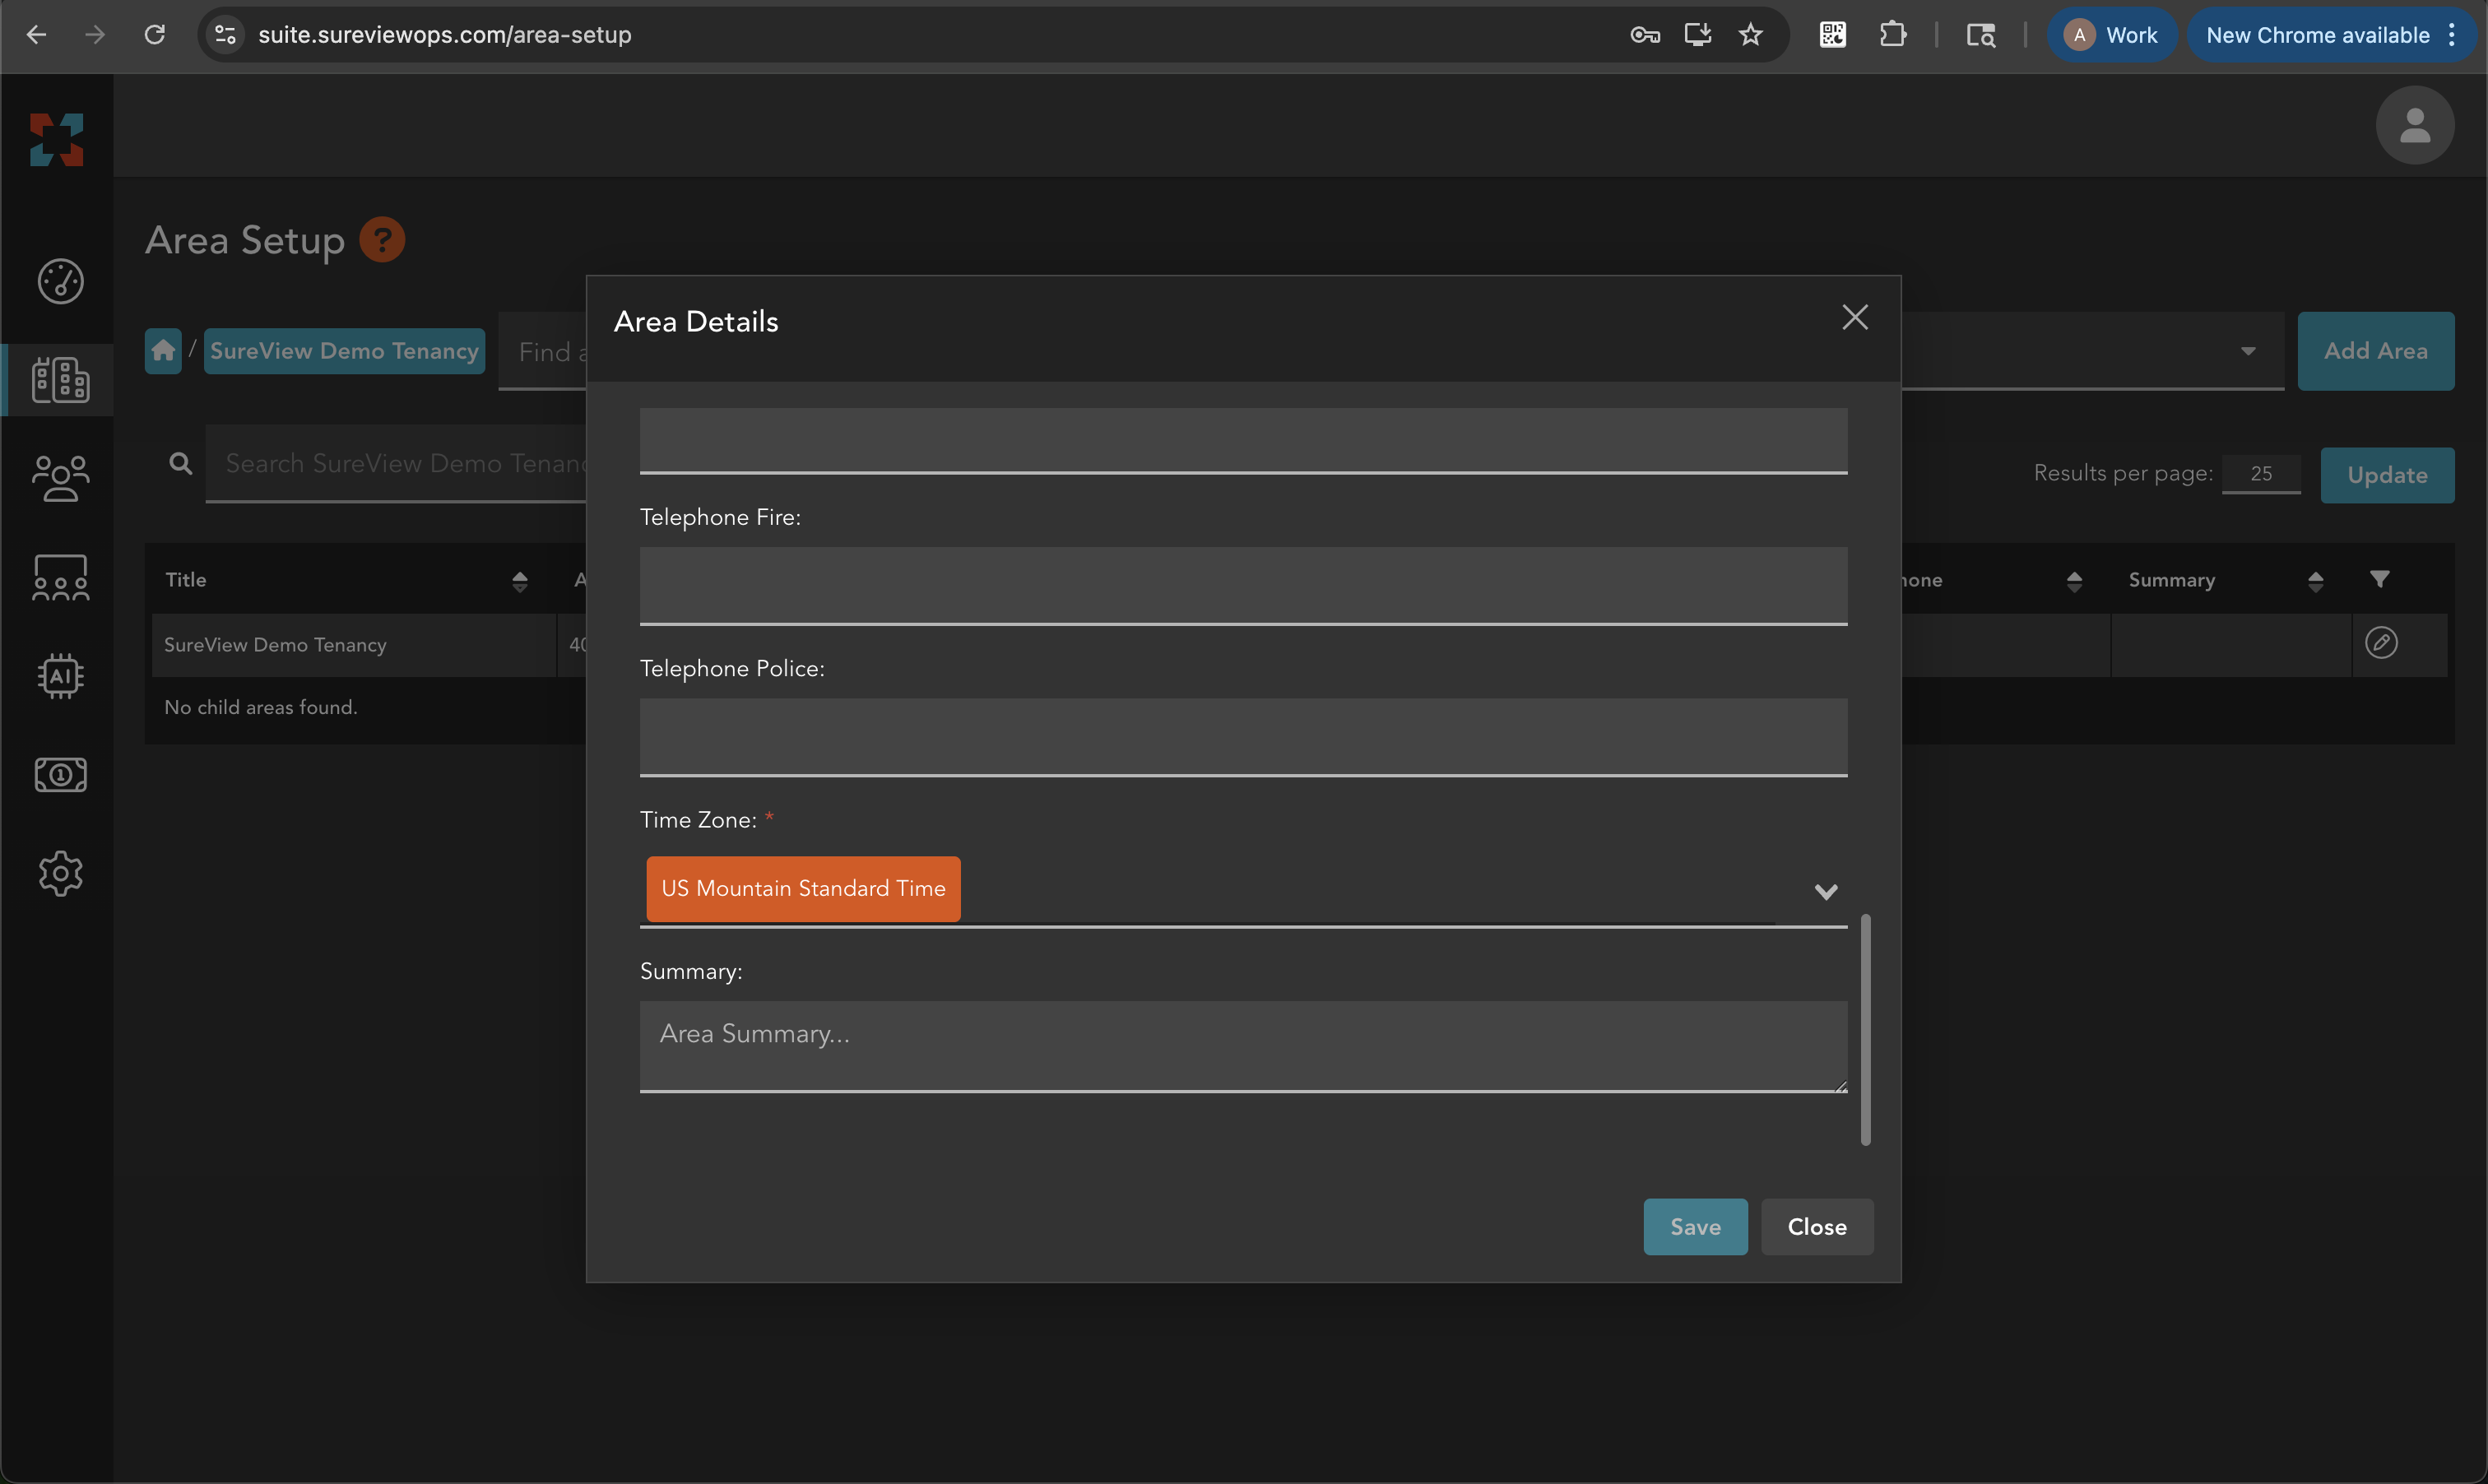Click the Telephone Police input field
The image size is (2488, 1484).
[x=1242, y=736]
